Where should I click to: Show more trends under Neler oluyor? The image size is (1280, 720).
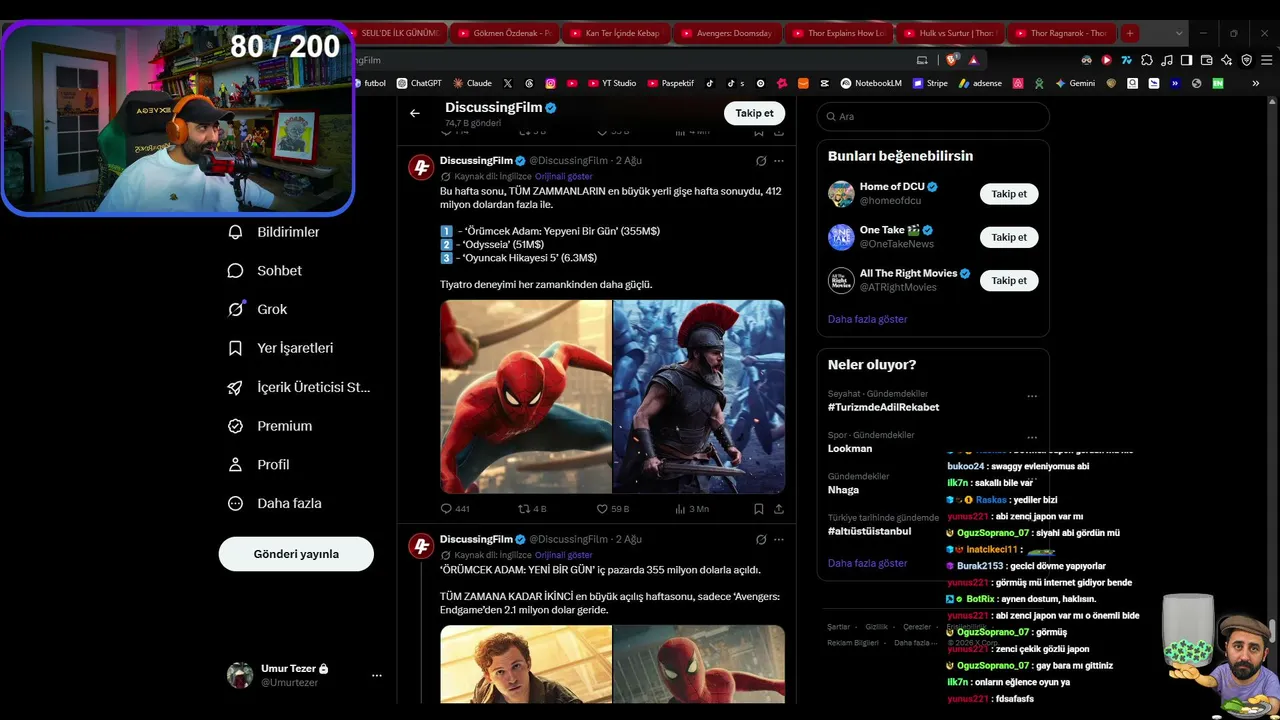(x=868, y=563)
